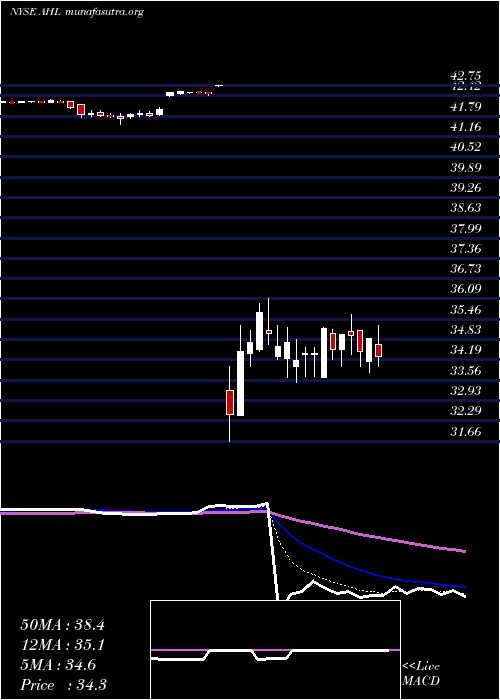
Task: Click the MACD inset chart panel
Action: tap(275, 650)
